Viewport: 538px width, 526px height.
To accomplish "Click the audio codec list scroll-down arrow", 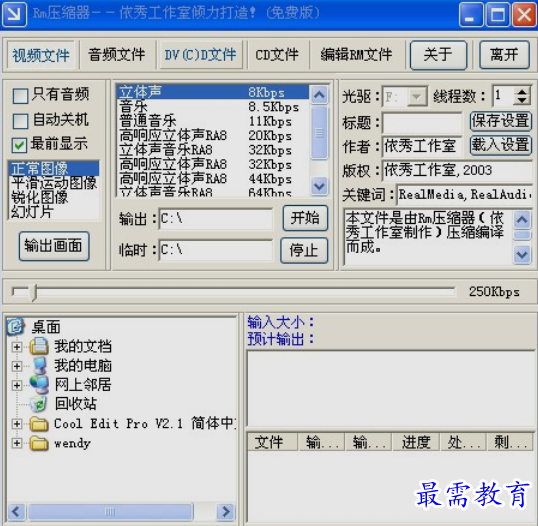I will tap(319, 187).
